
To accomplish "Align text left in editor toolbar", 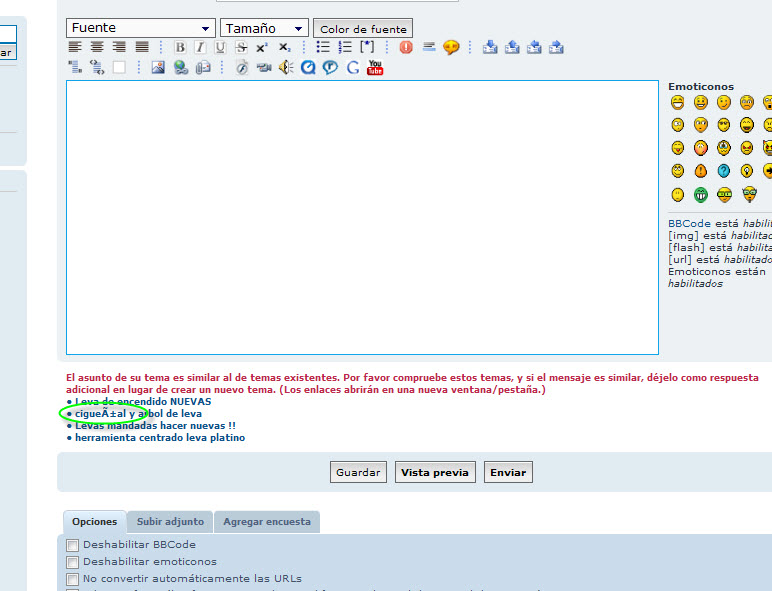I will point(75,47).
